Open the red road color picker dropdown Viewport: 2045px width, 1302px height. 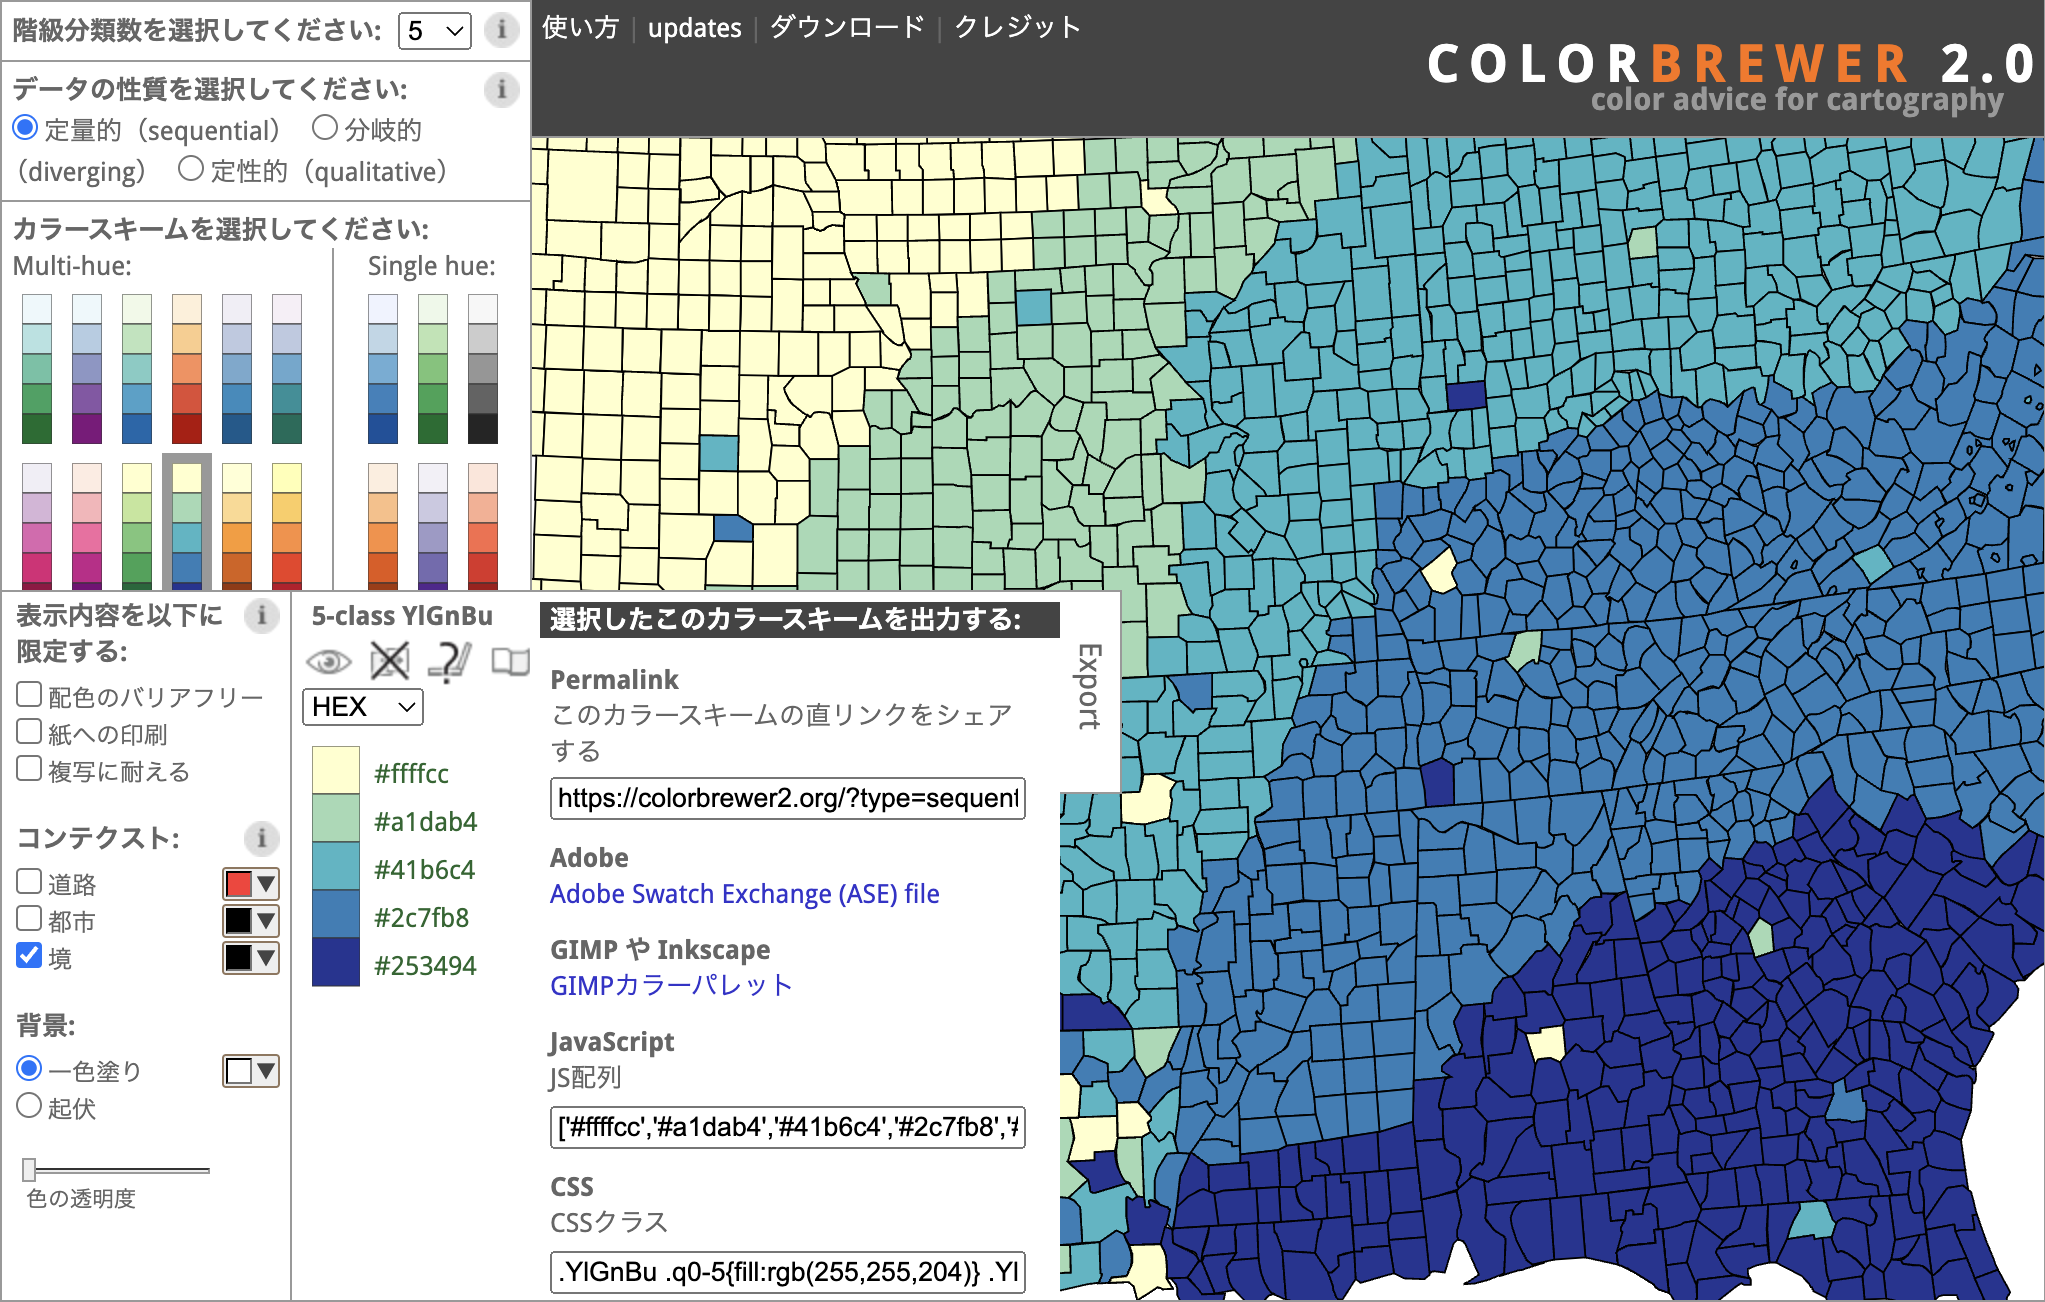[251, 884]
